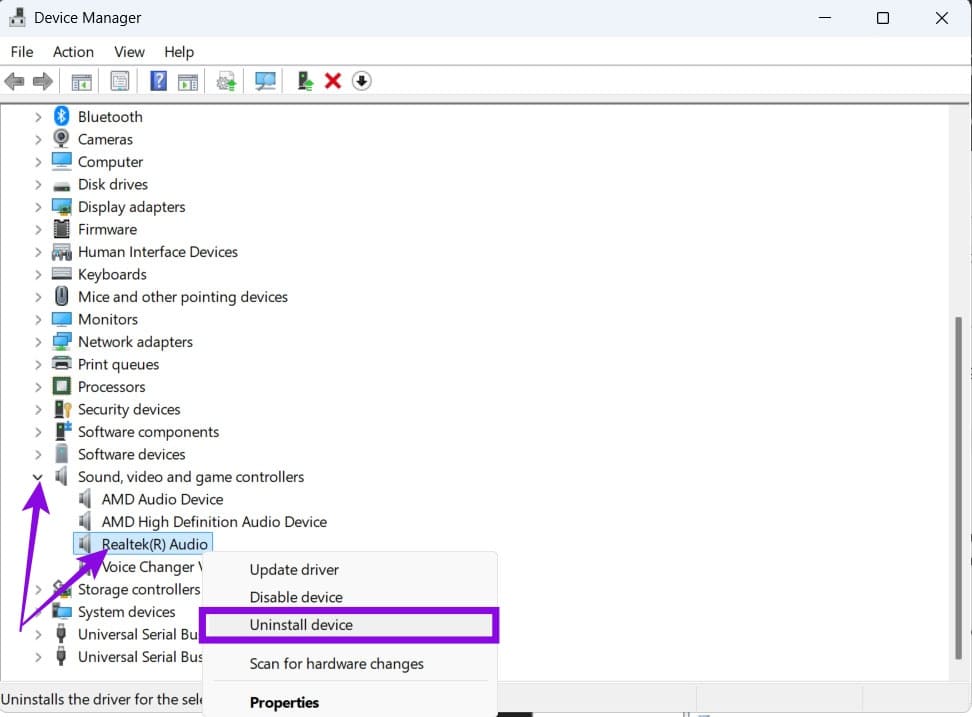Click the Computer category icon
Image resolution: width=972 pixels, height=717 pixels.
[x=61, y=161]
